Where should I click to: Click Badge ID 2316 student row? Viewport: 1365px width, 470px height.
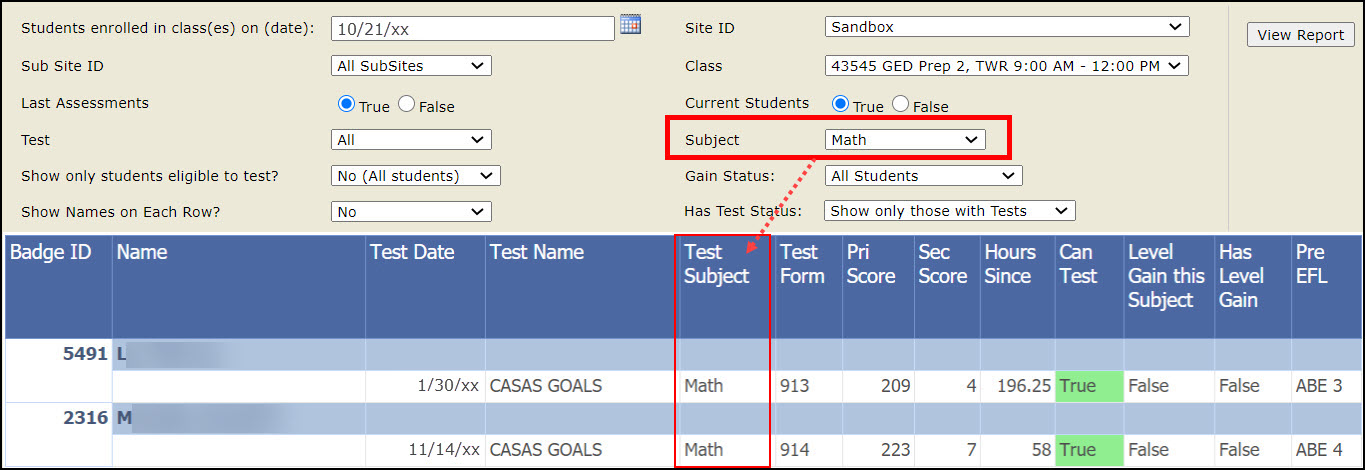[x=84, y=418]
